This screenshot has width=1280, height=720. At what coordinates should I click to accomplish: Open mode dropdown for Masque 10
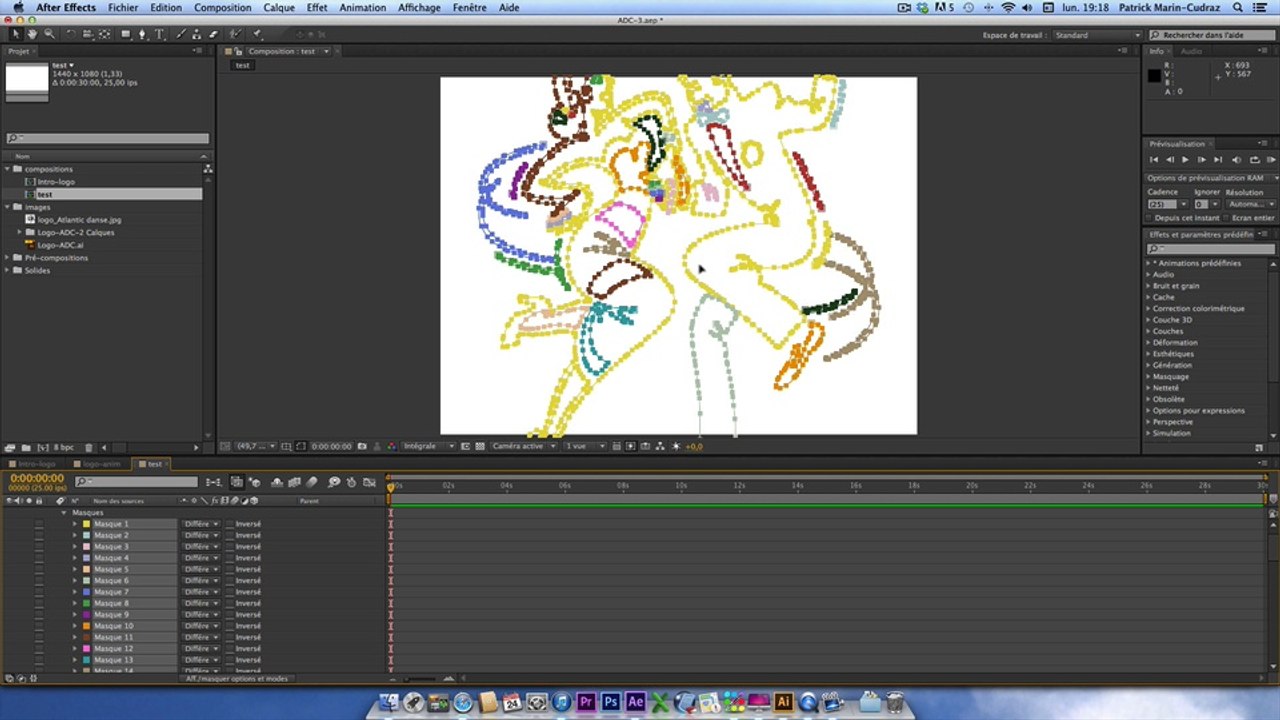tap(200, 626)
